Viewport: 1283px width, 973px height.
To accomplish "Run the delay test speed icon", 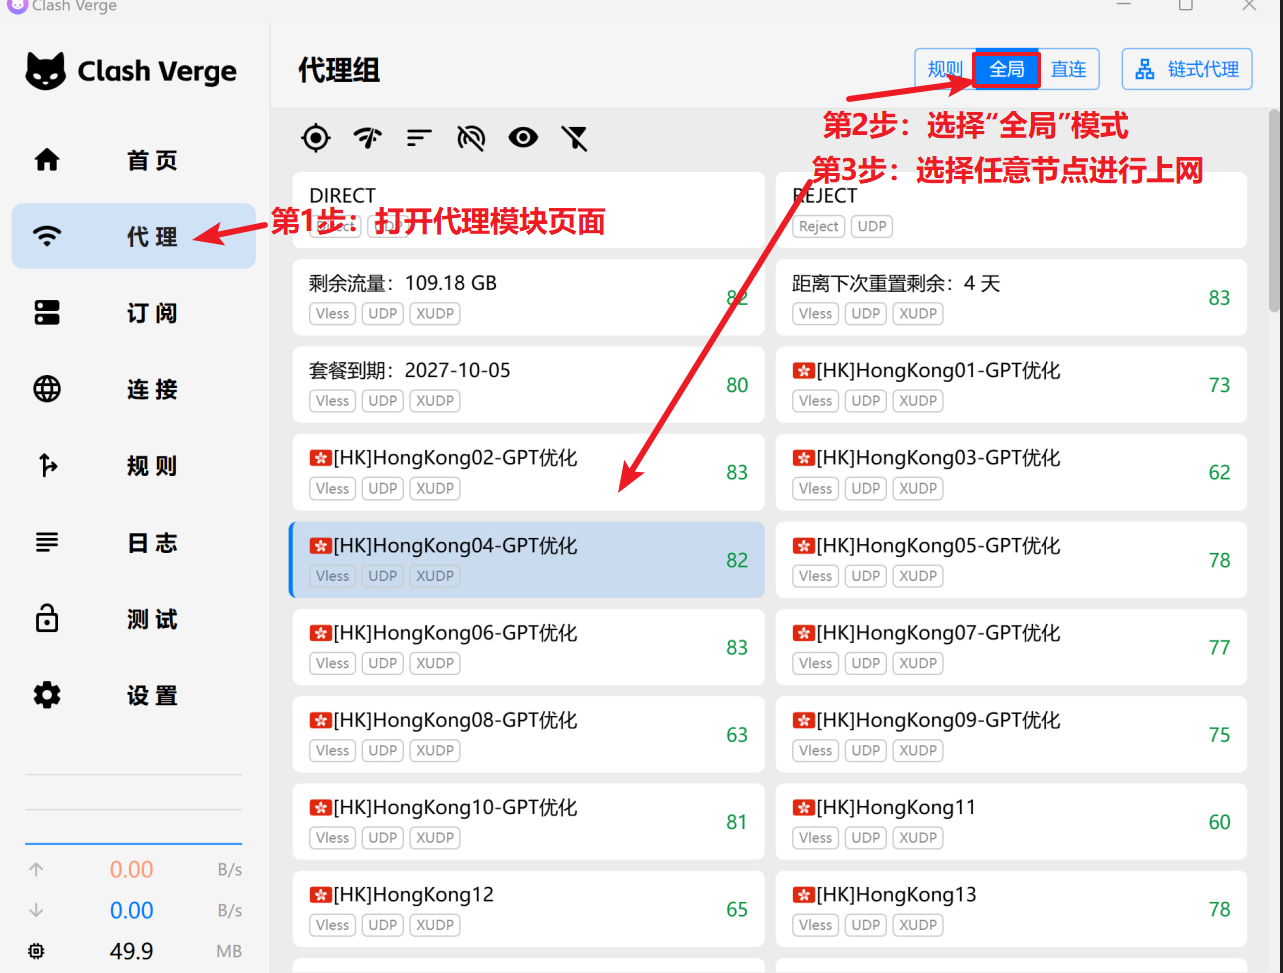I will pyautogui.click(x=368, y=138).
